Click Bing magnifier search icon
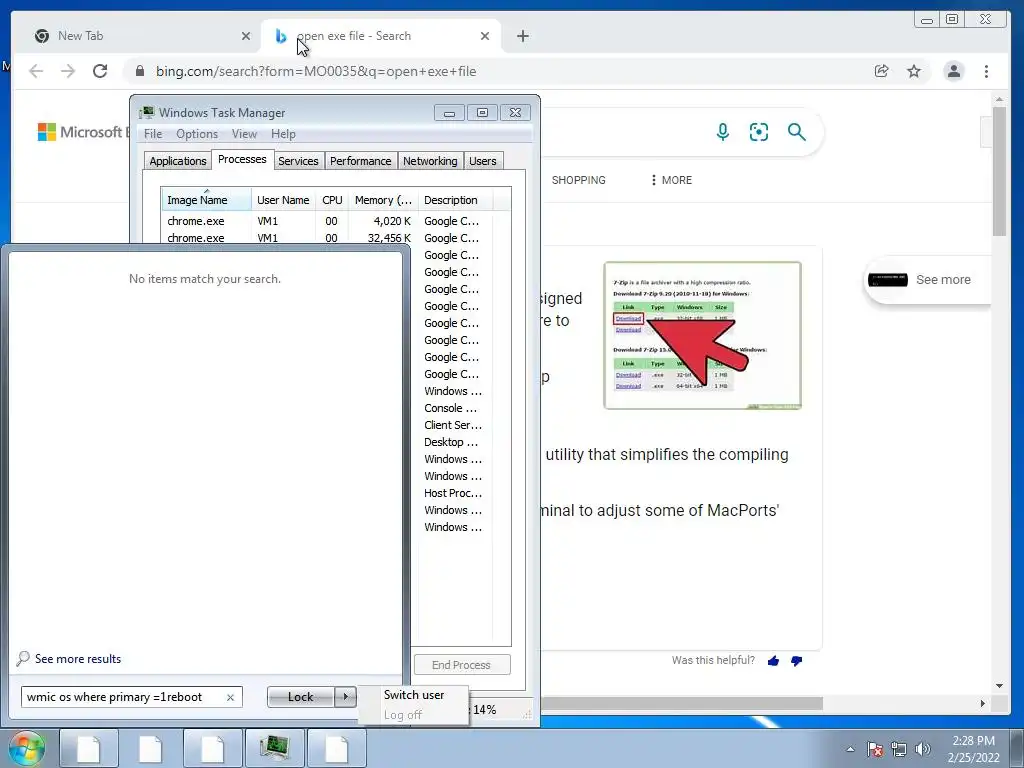This screenshot has width=1024, height=768. (796, 132)
